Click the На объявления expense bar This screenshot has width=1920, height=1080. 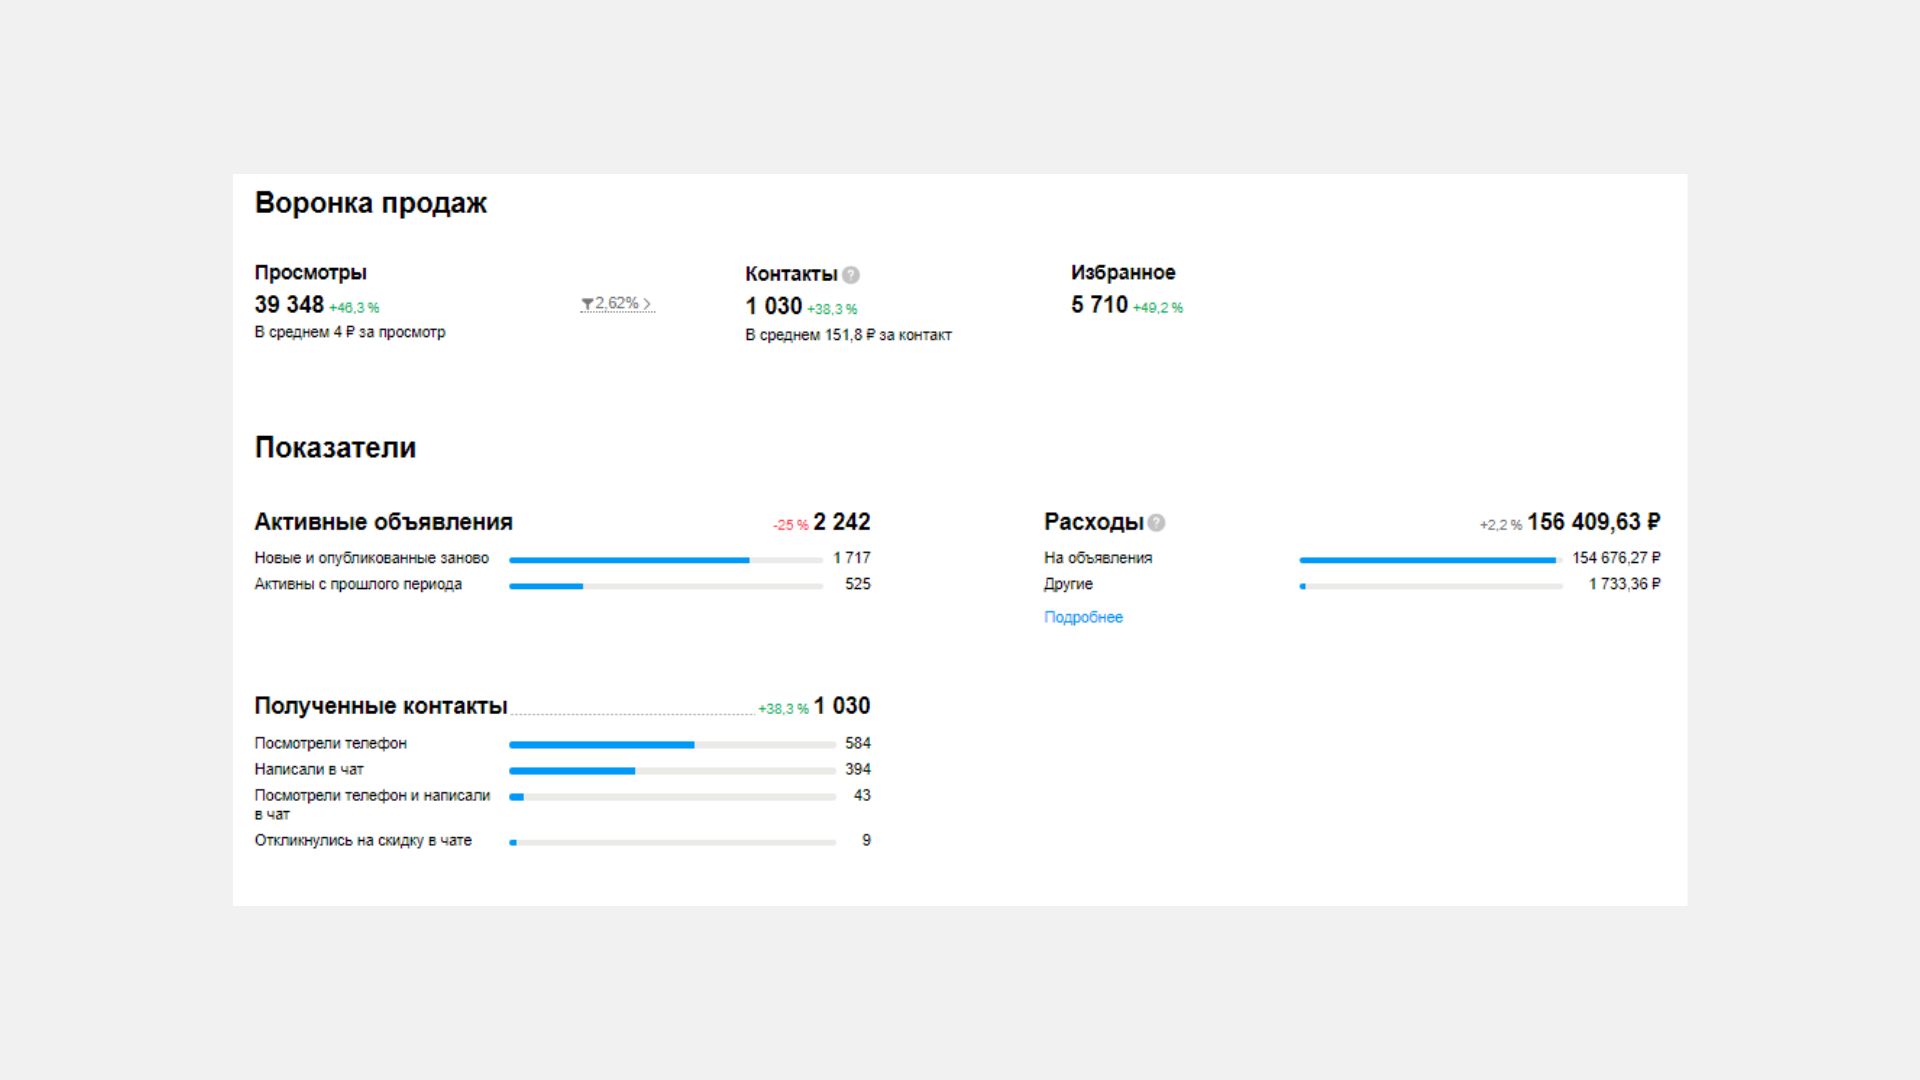point(1430,561)
